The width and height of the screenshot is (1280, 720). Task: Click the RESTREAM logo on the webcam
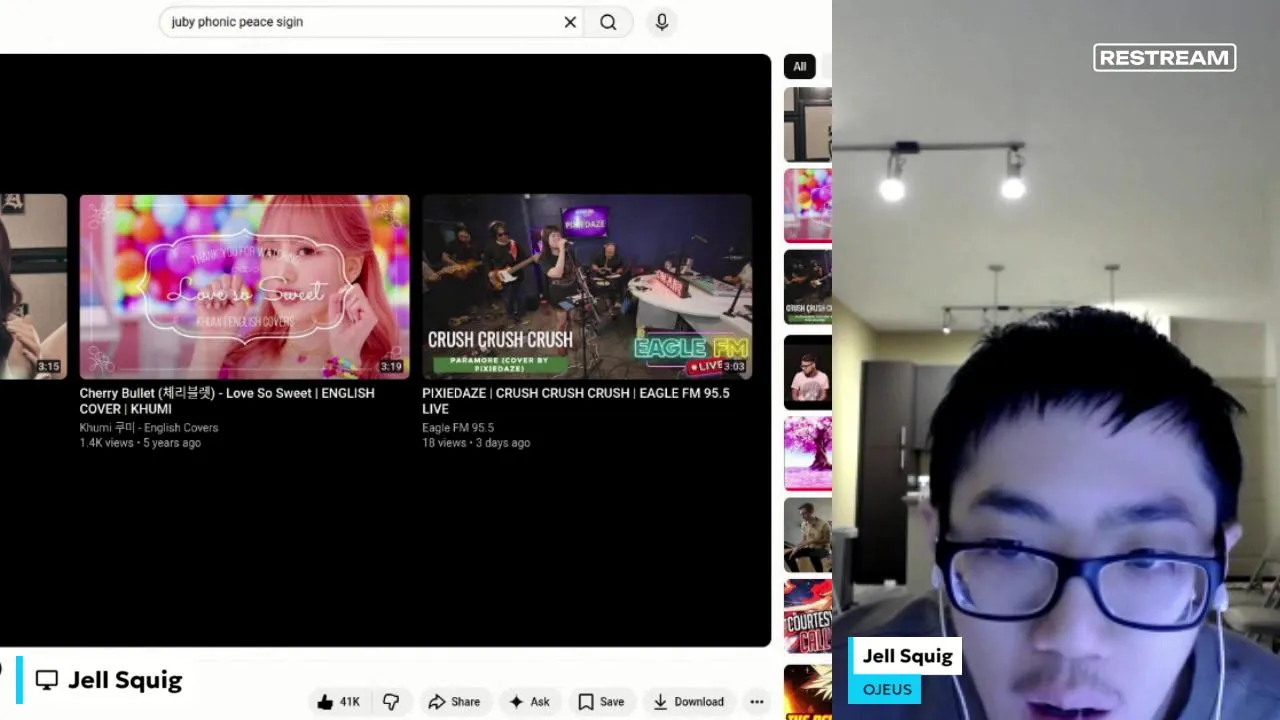click(x=1165, y=58)
